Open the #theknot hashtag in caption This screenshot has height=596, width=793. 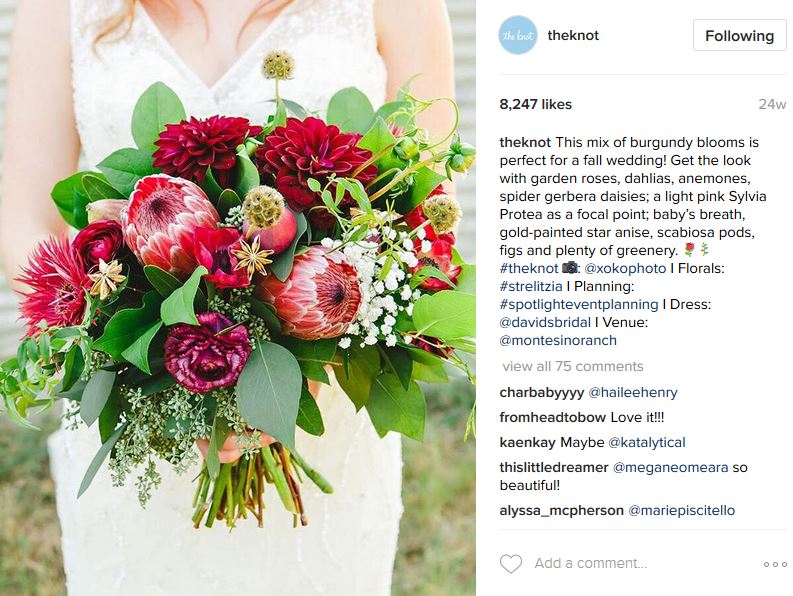point(529,268)
